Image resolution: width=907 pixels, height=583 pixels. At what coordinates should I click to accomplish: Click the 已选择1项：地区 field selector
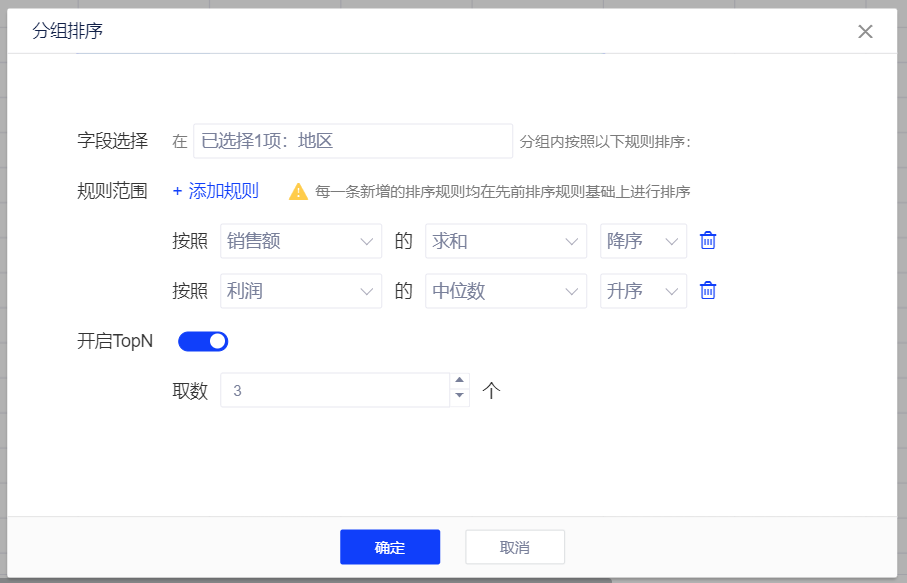pyautogui.click(x=352, y=141)
